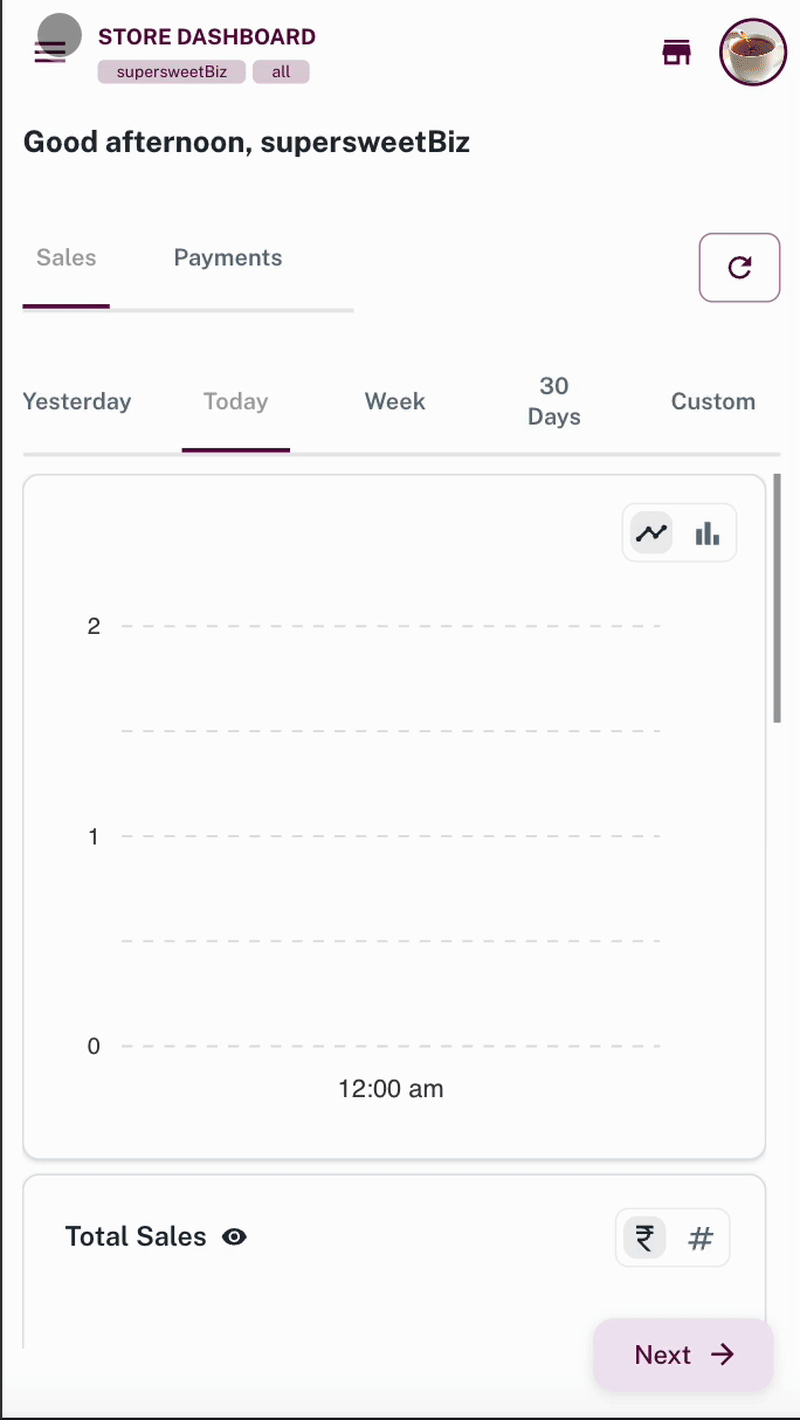
Task: Open the Custom date range selector
Action: tap(713, 401)
